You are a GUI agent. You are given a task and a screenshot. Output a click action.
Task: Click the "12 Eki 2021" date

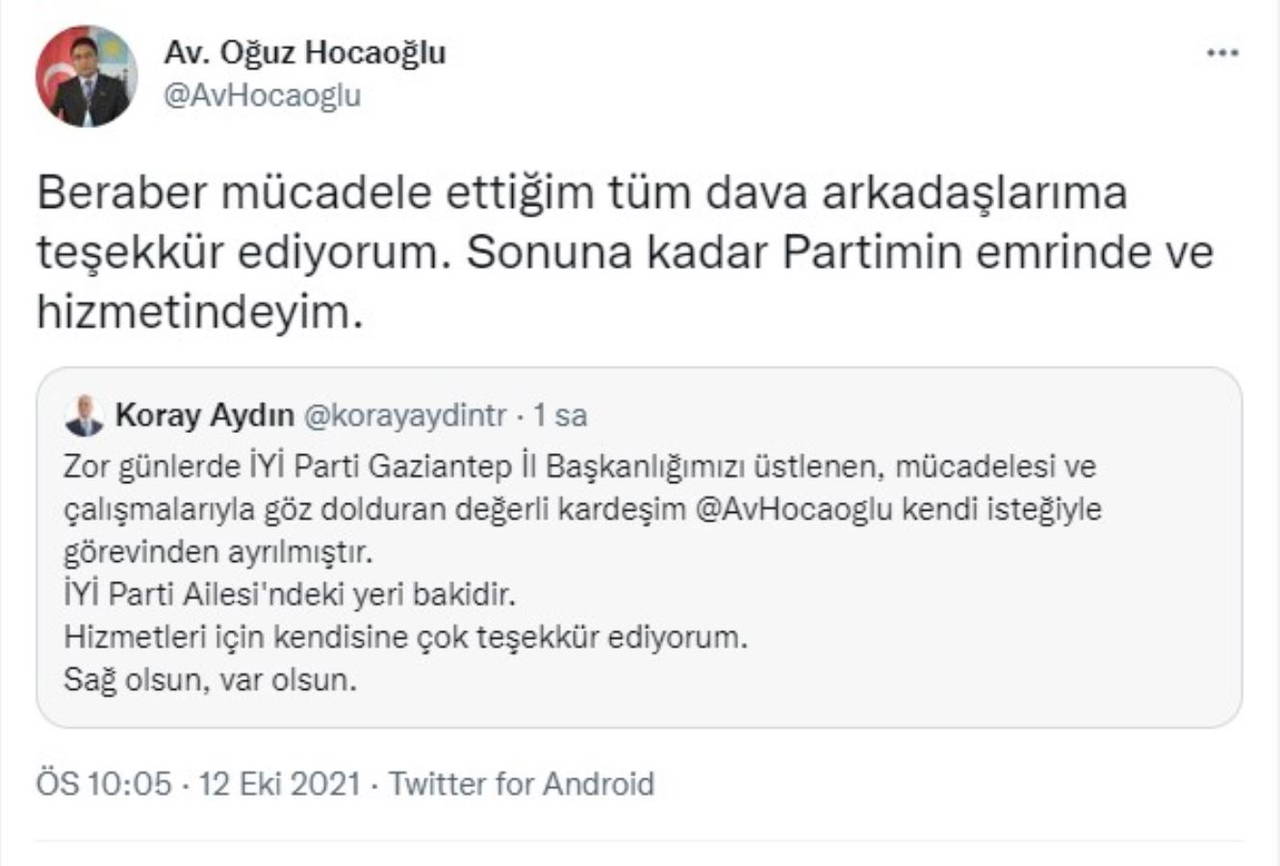279,783
